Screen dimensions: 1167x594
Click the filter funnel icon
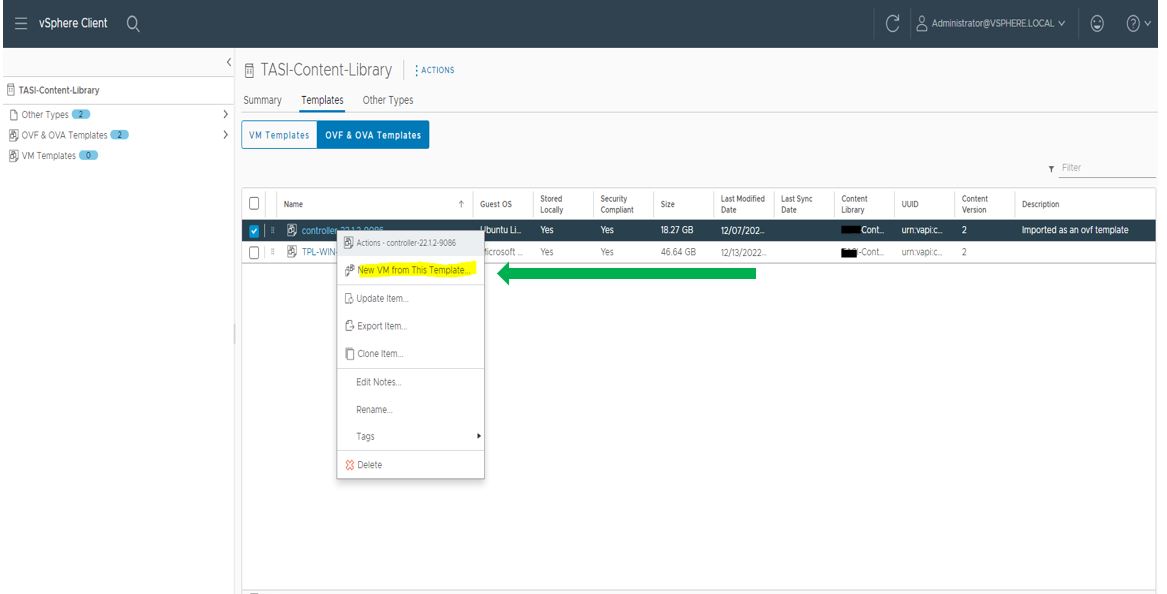[x=1051, y=170]
